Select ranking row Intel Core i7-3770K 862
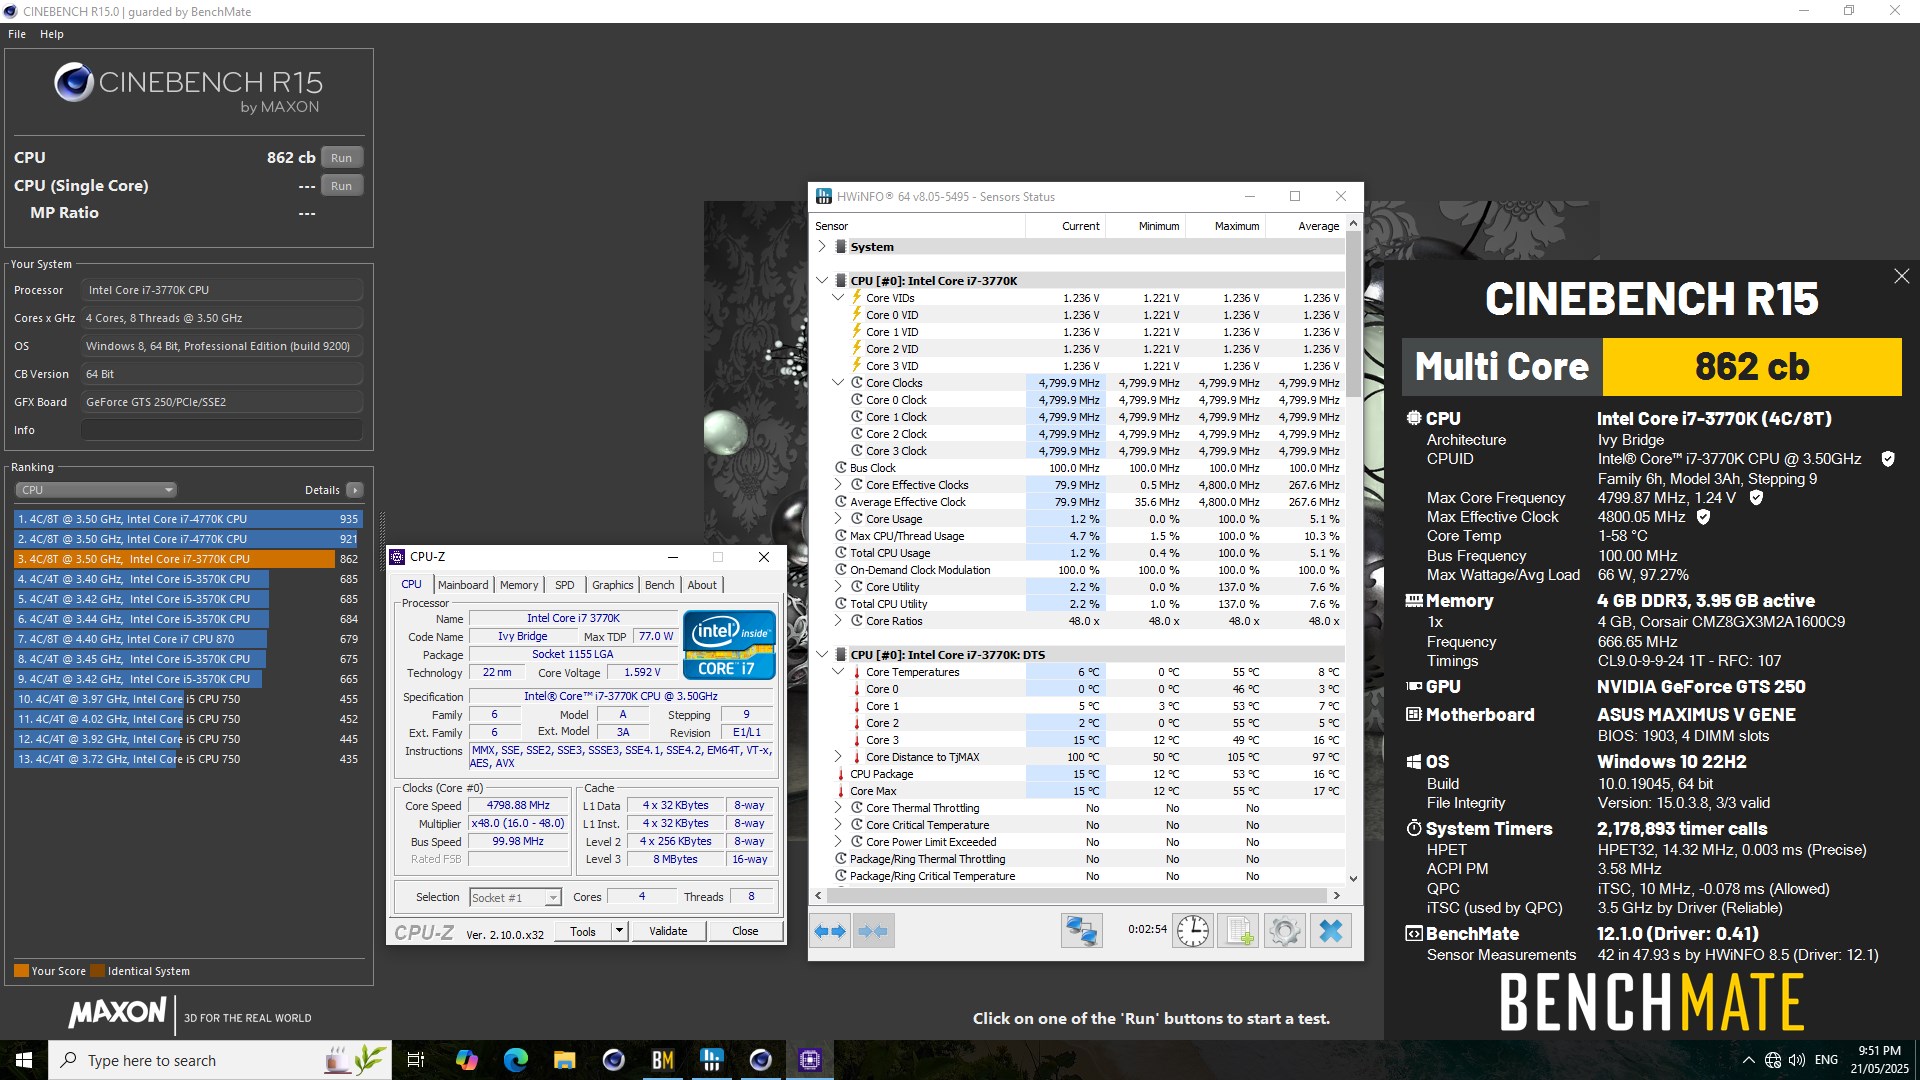Screen dimensions: 1920x1080 (188, 559)
